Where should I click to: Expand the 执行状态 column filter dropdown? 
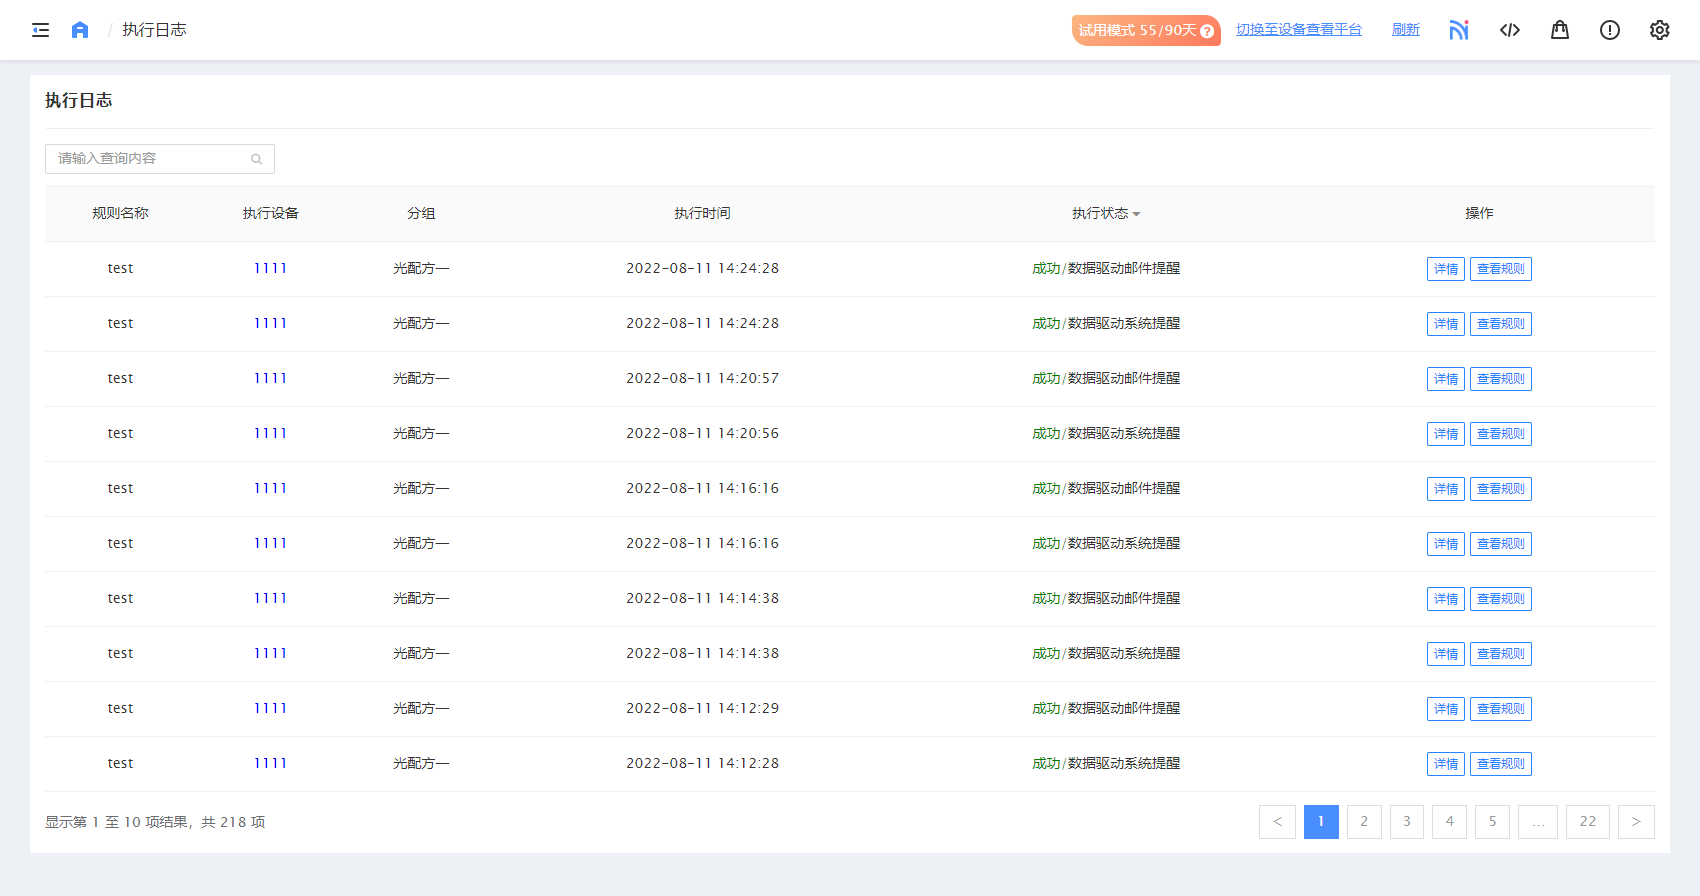[x=1136, y=214]
